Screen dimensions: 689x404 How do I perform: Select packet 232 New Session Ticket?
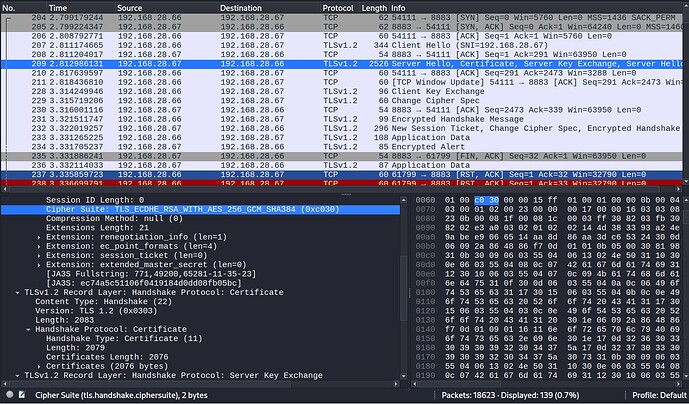(342, 128)
